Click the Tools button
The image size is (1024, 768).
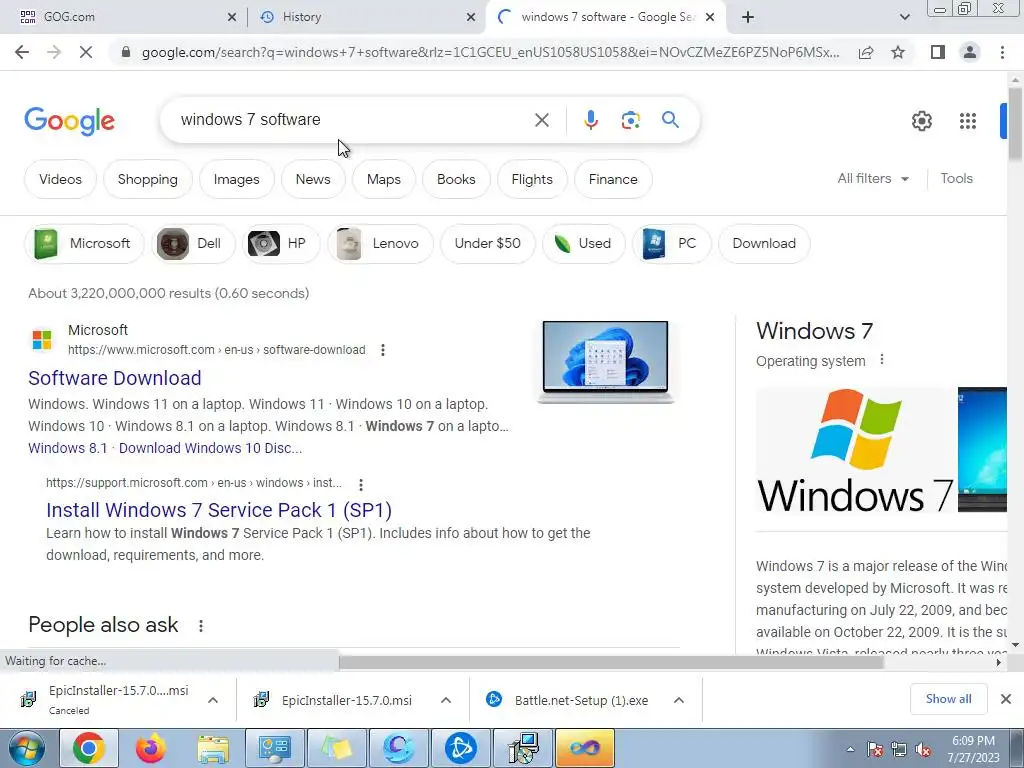click(x=956, y=178)
